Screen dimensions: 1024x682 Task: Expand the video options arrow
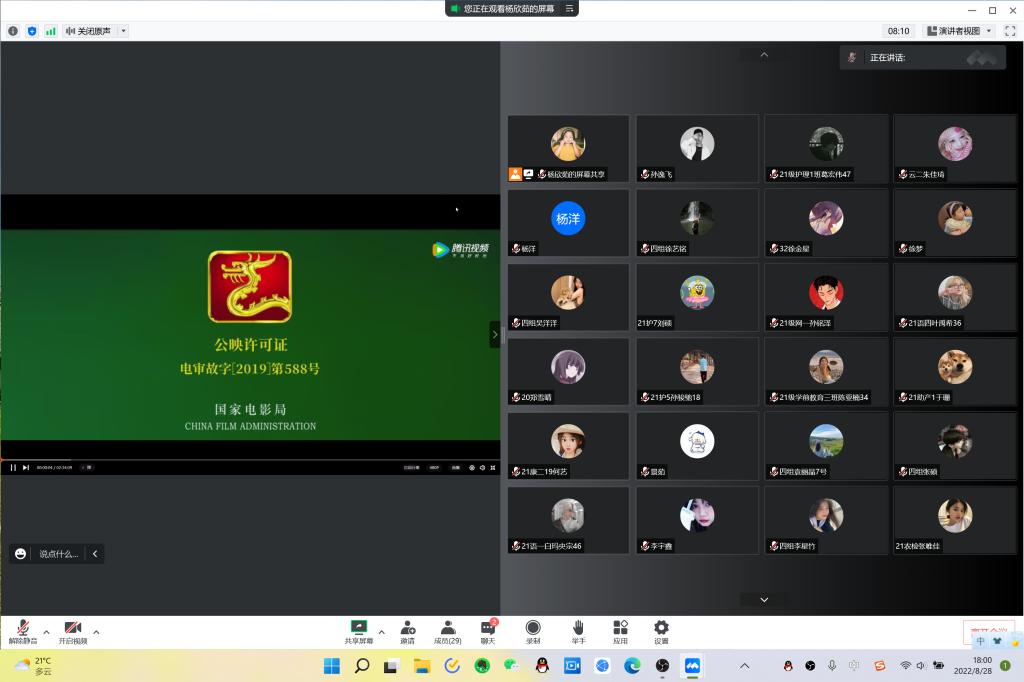[x=96, y=632]
